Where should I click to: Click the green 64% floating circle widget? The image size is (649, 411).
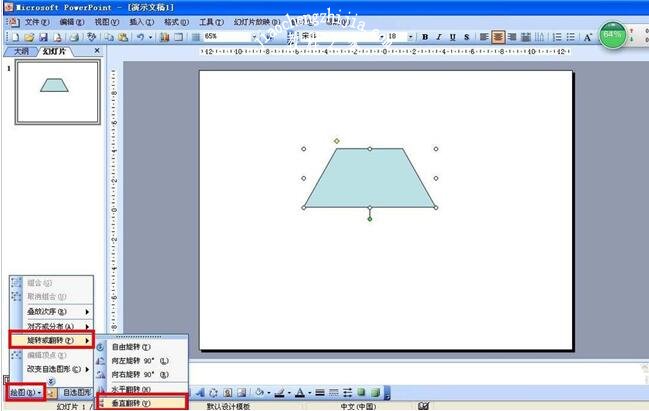tap(613, 35)
